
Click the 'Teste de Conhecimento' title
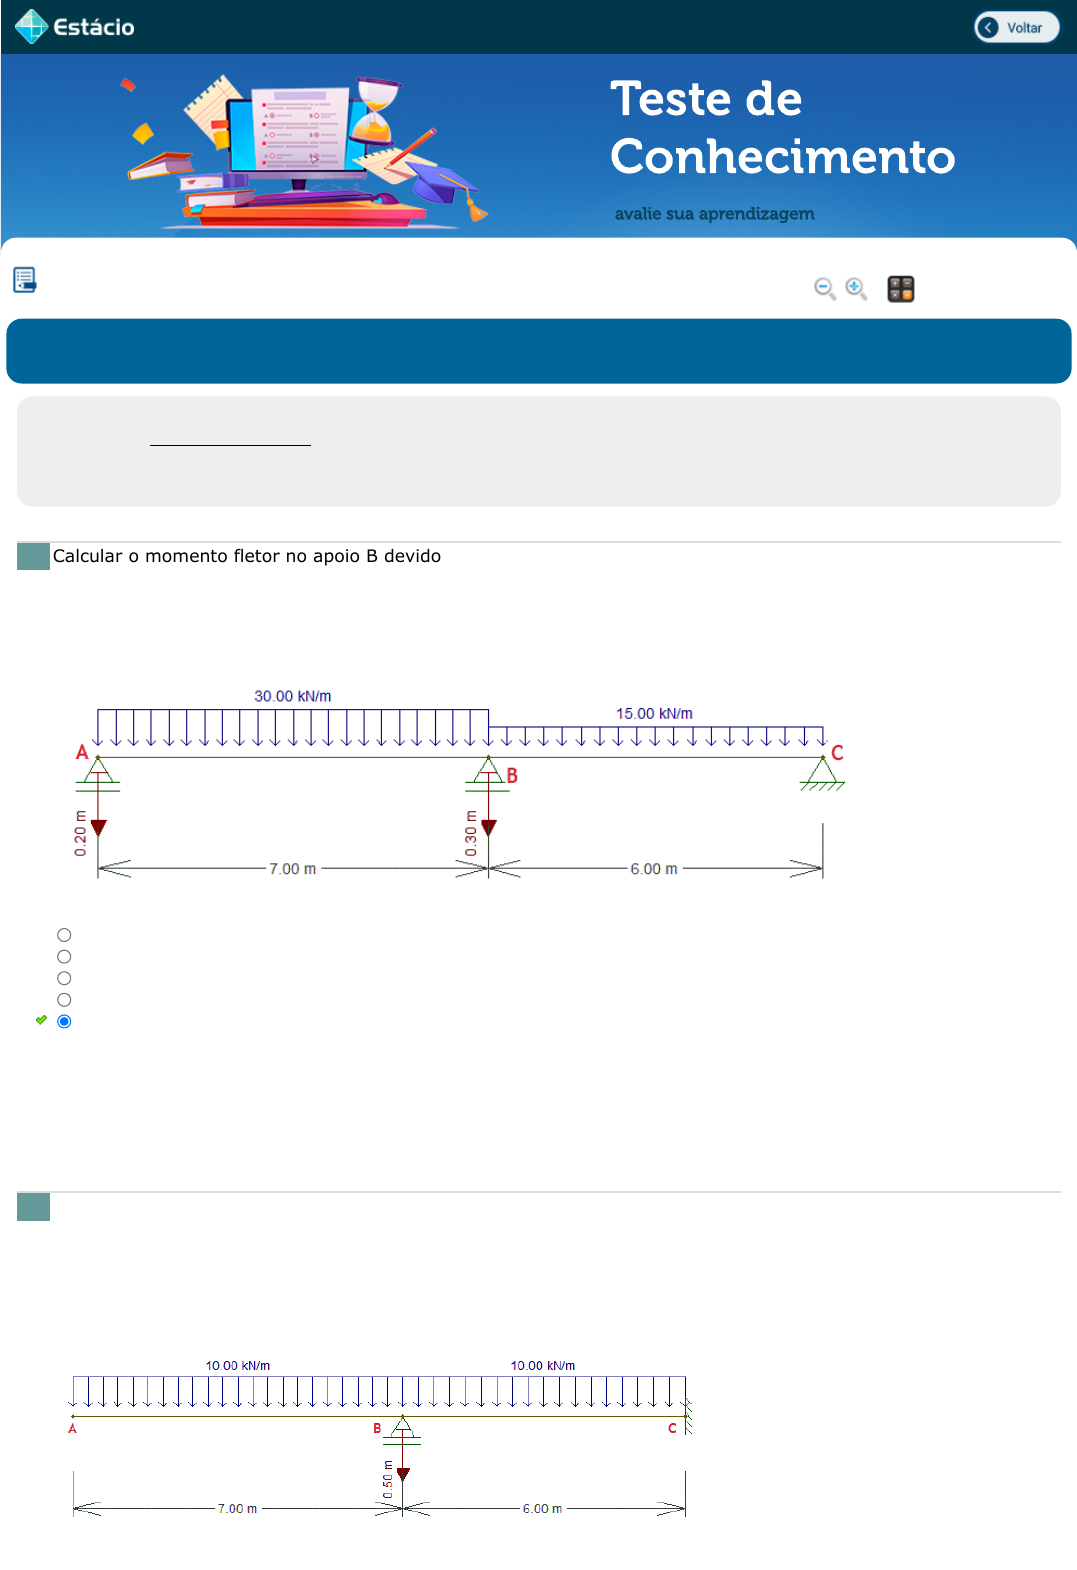(781, 128)
